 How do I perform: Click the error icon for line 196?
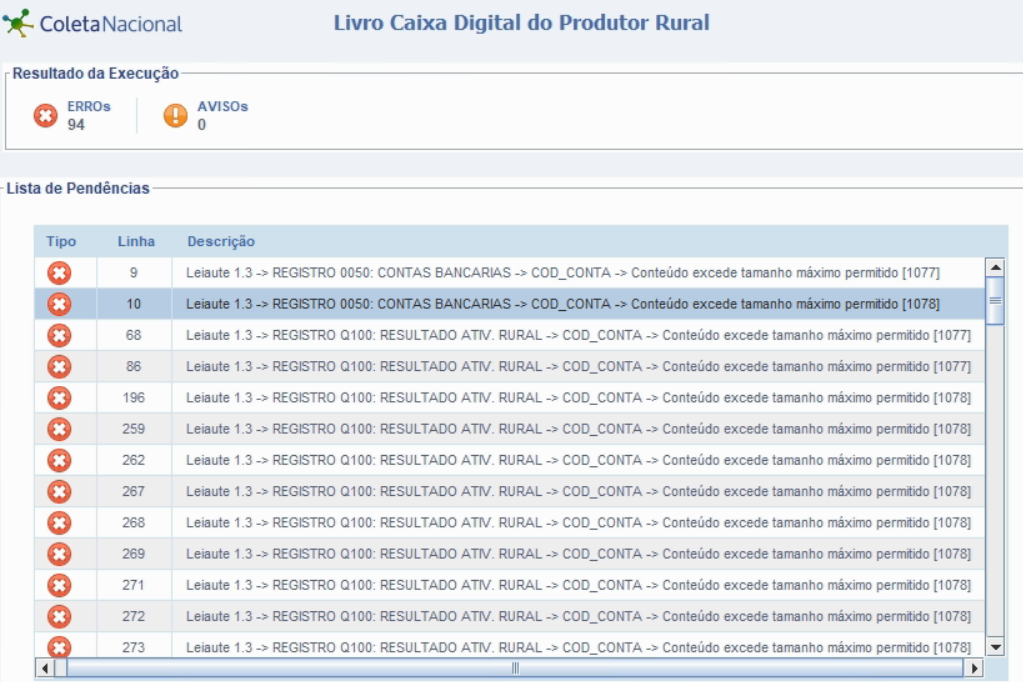(60, 398)
